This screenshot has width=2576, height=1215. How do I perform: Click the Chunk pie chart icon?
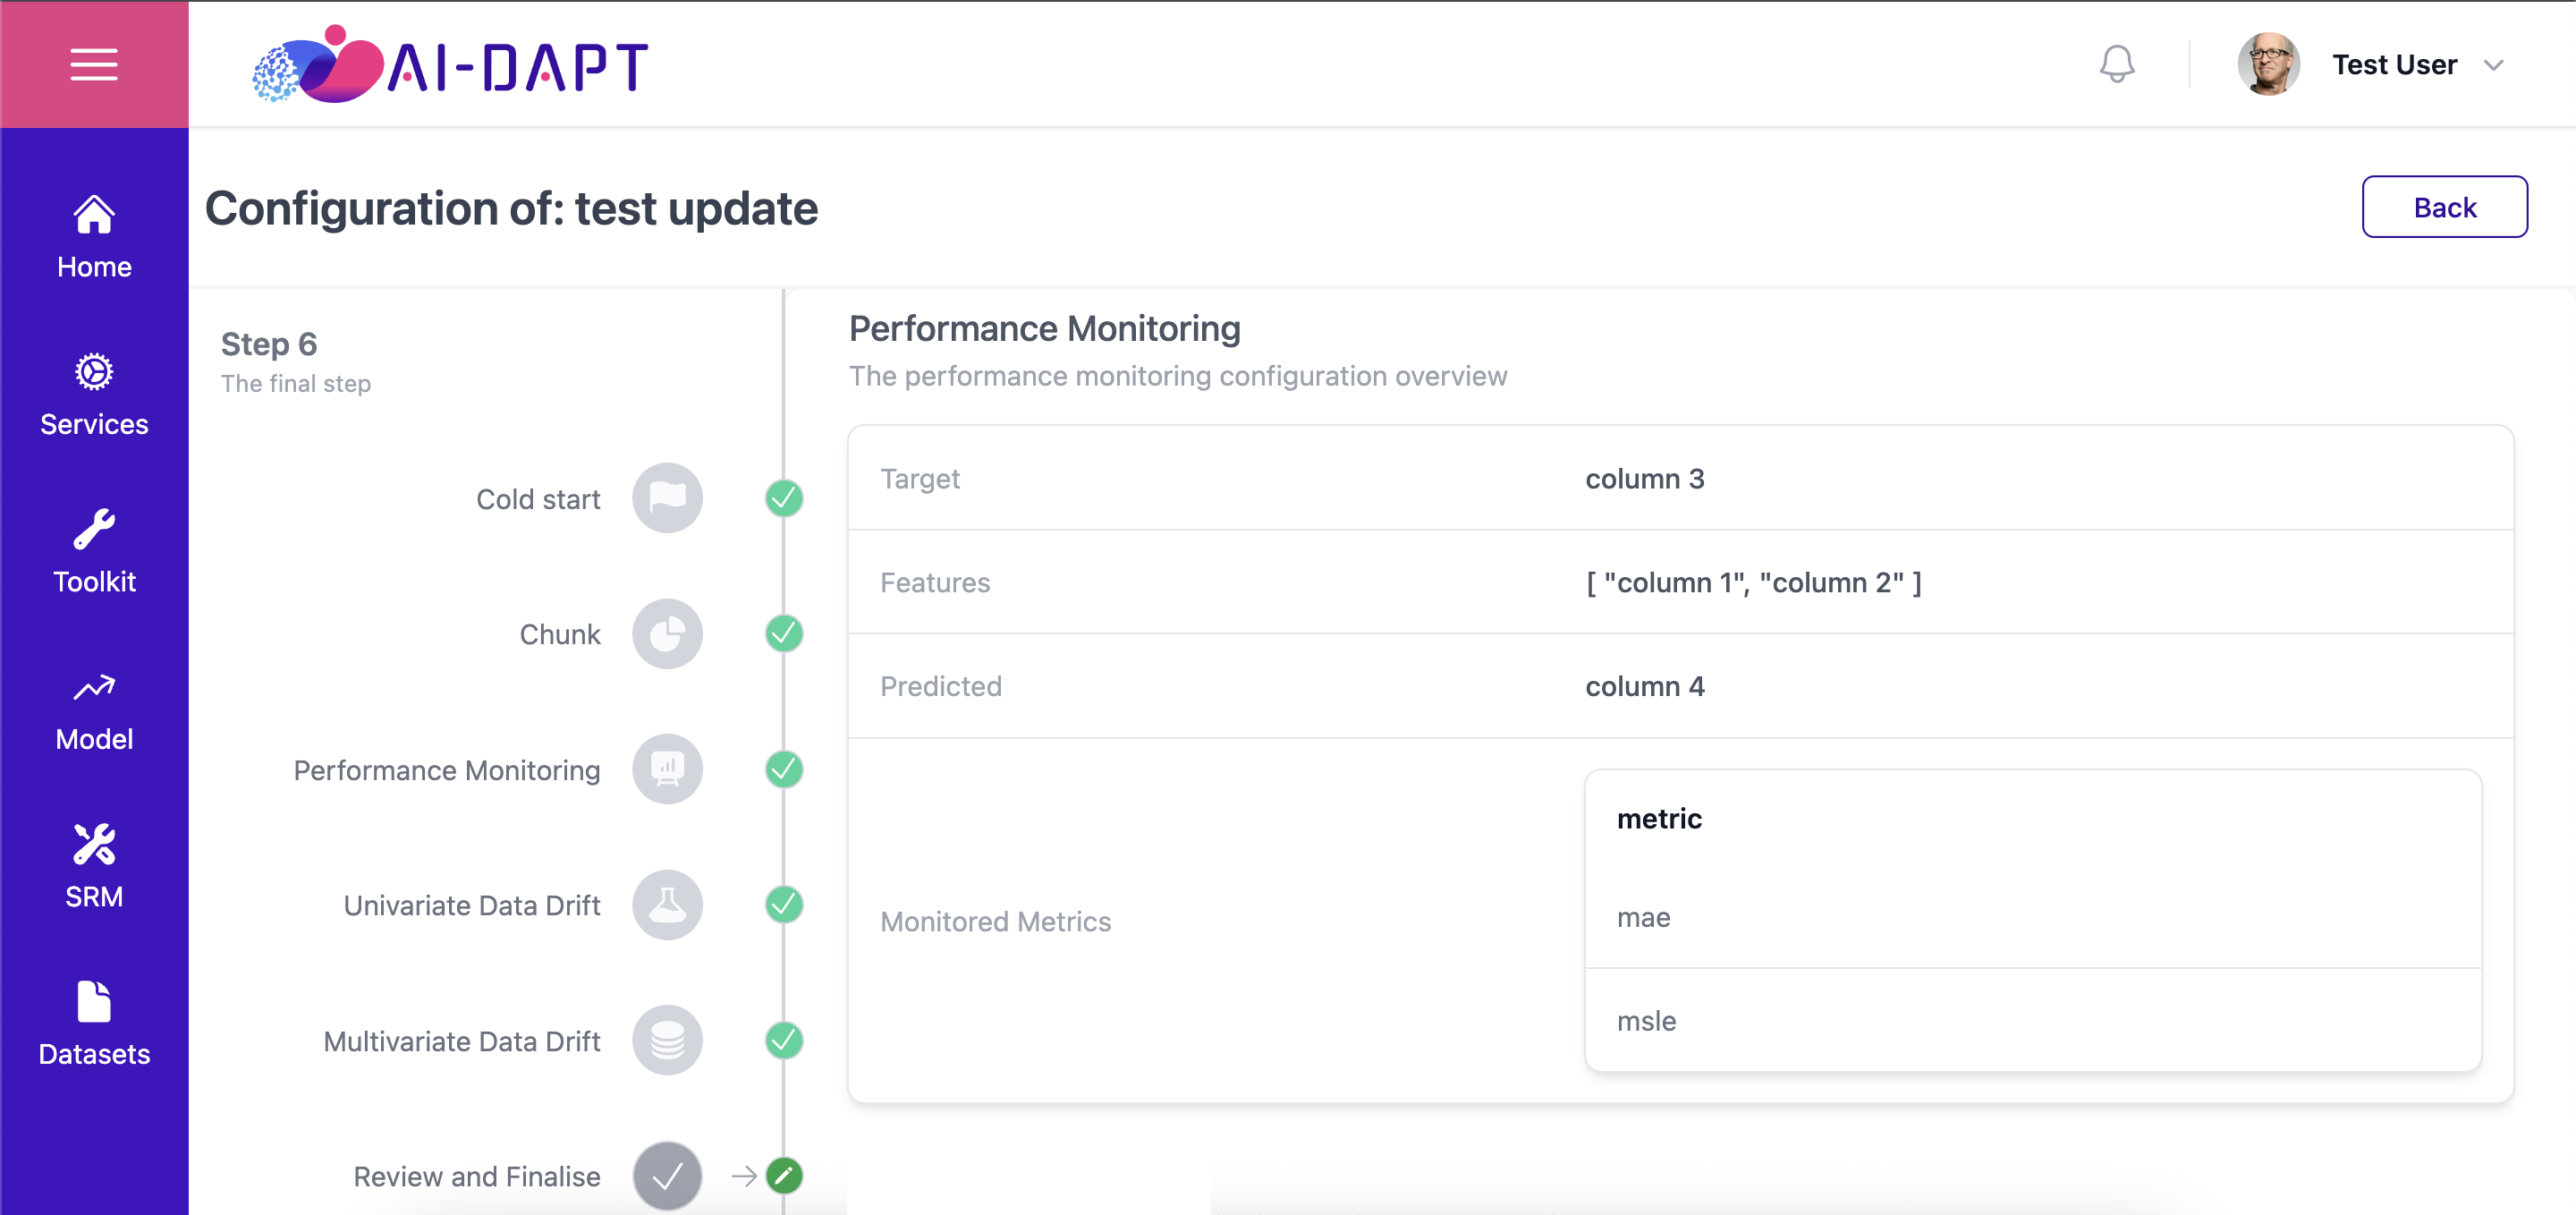(667, 634)
